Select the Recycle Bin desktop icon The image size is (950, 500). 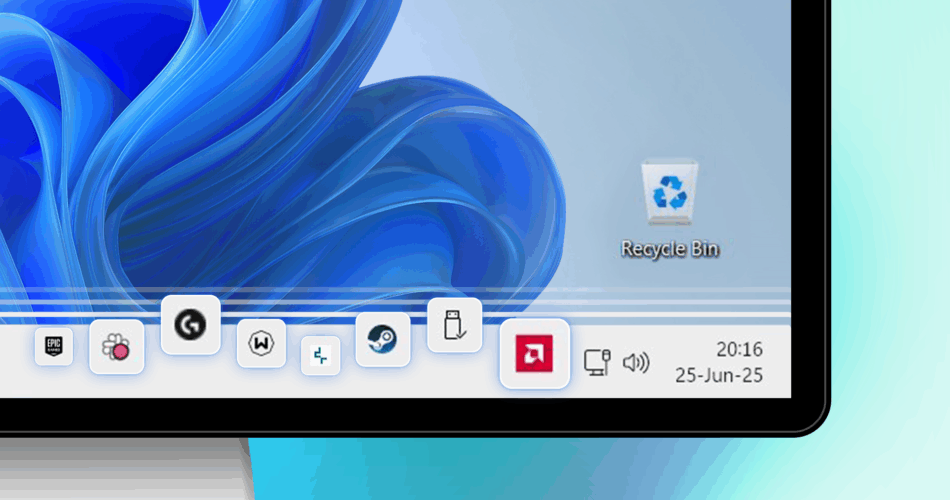[x=669, y=192]
